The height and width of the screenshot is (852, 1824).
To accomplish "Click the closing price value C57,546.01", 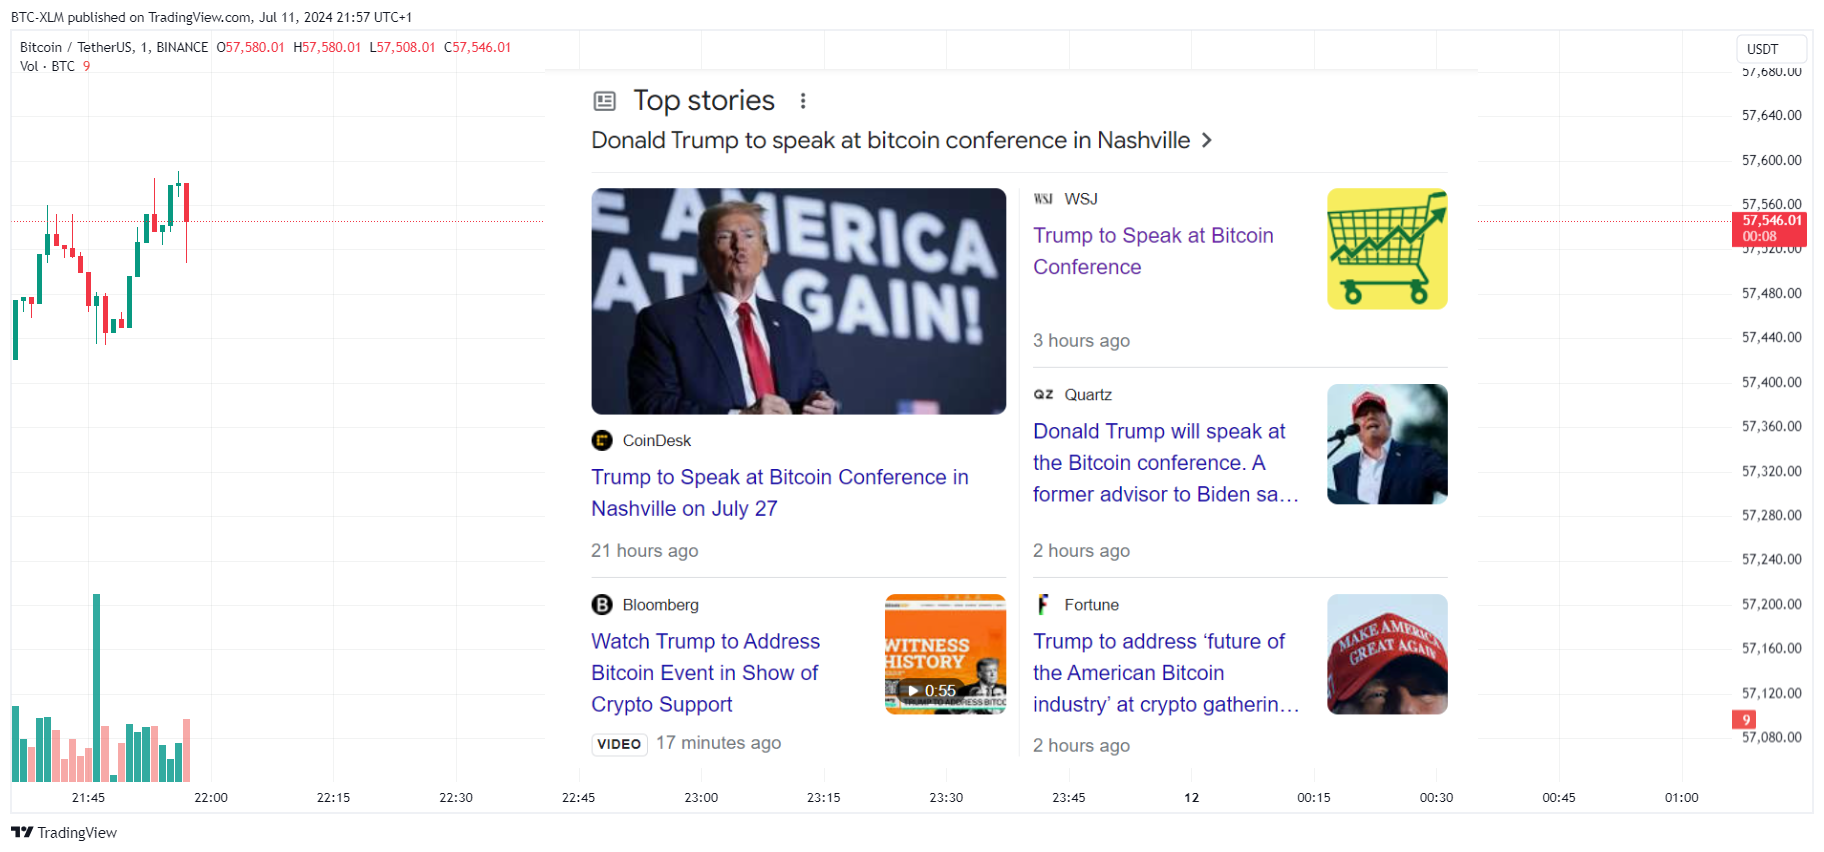I will pos(478,47).
